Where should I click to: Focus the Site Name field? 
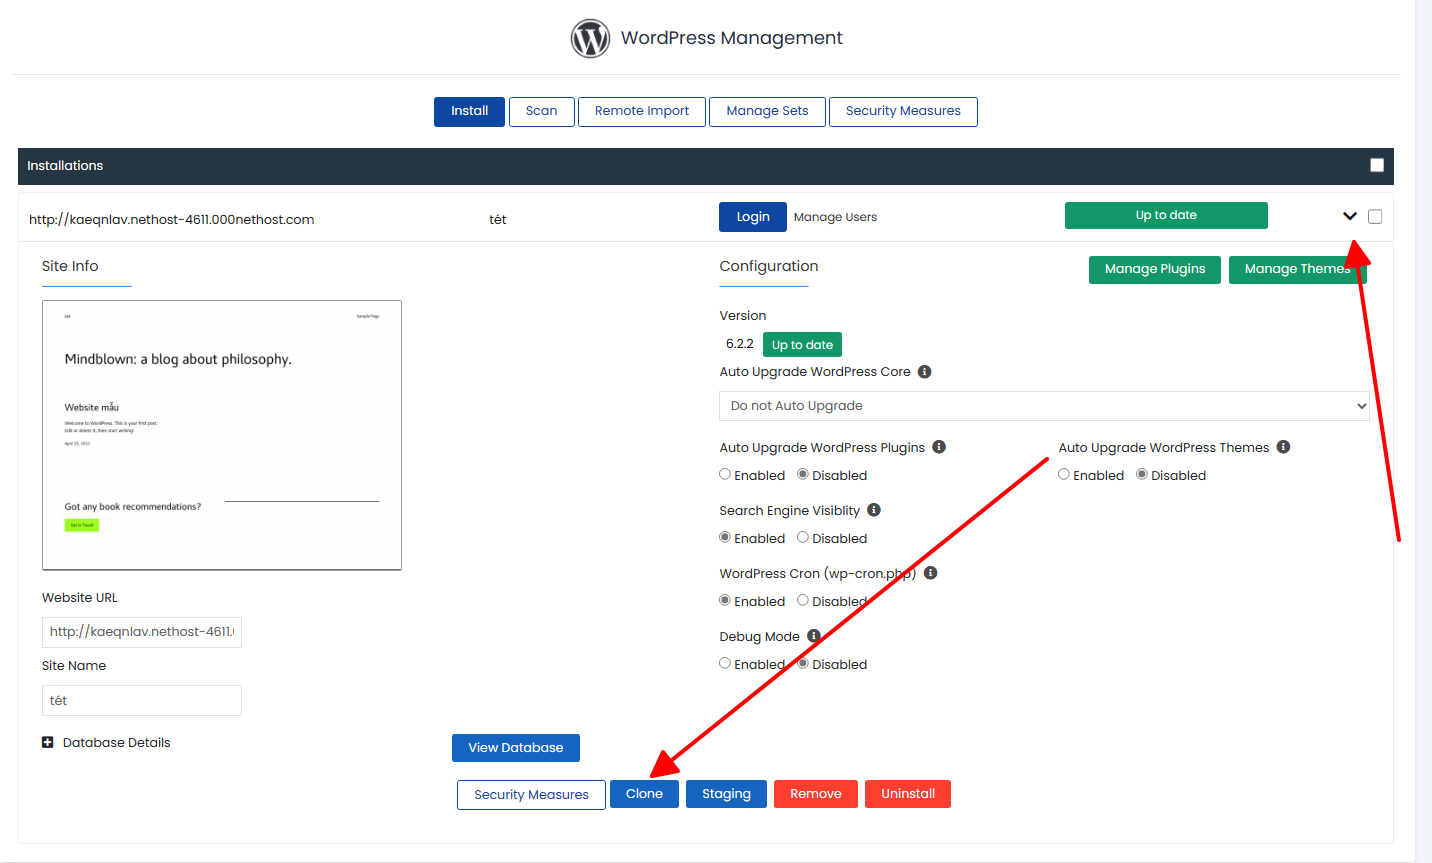click(142, 701)
